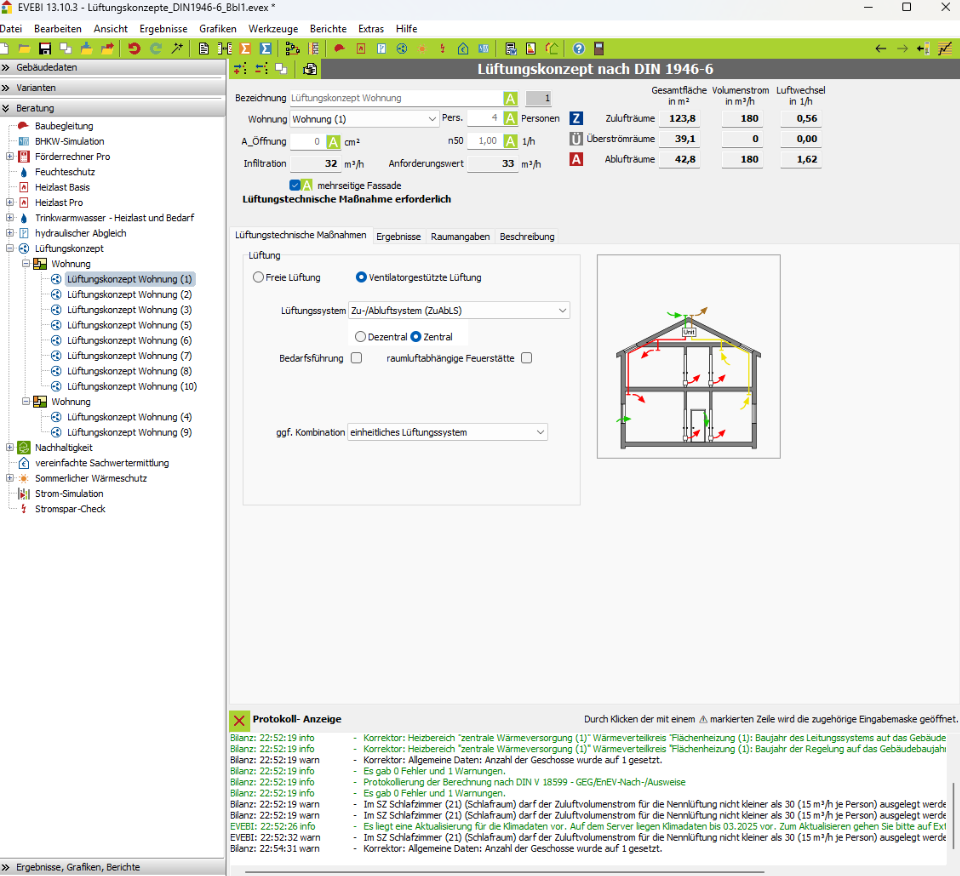Click the open folder toolbar icon
960x876 pixels.
pos(25,48)
